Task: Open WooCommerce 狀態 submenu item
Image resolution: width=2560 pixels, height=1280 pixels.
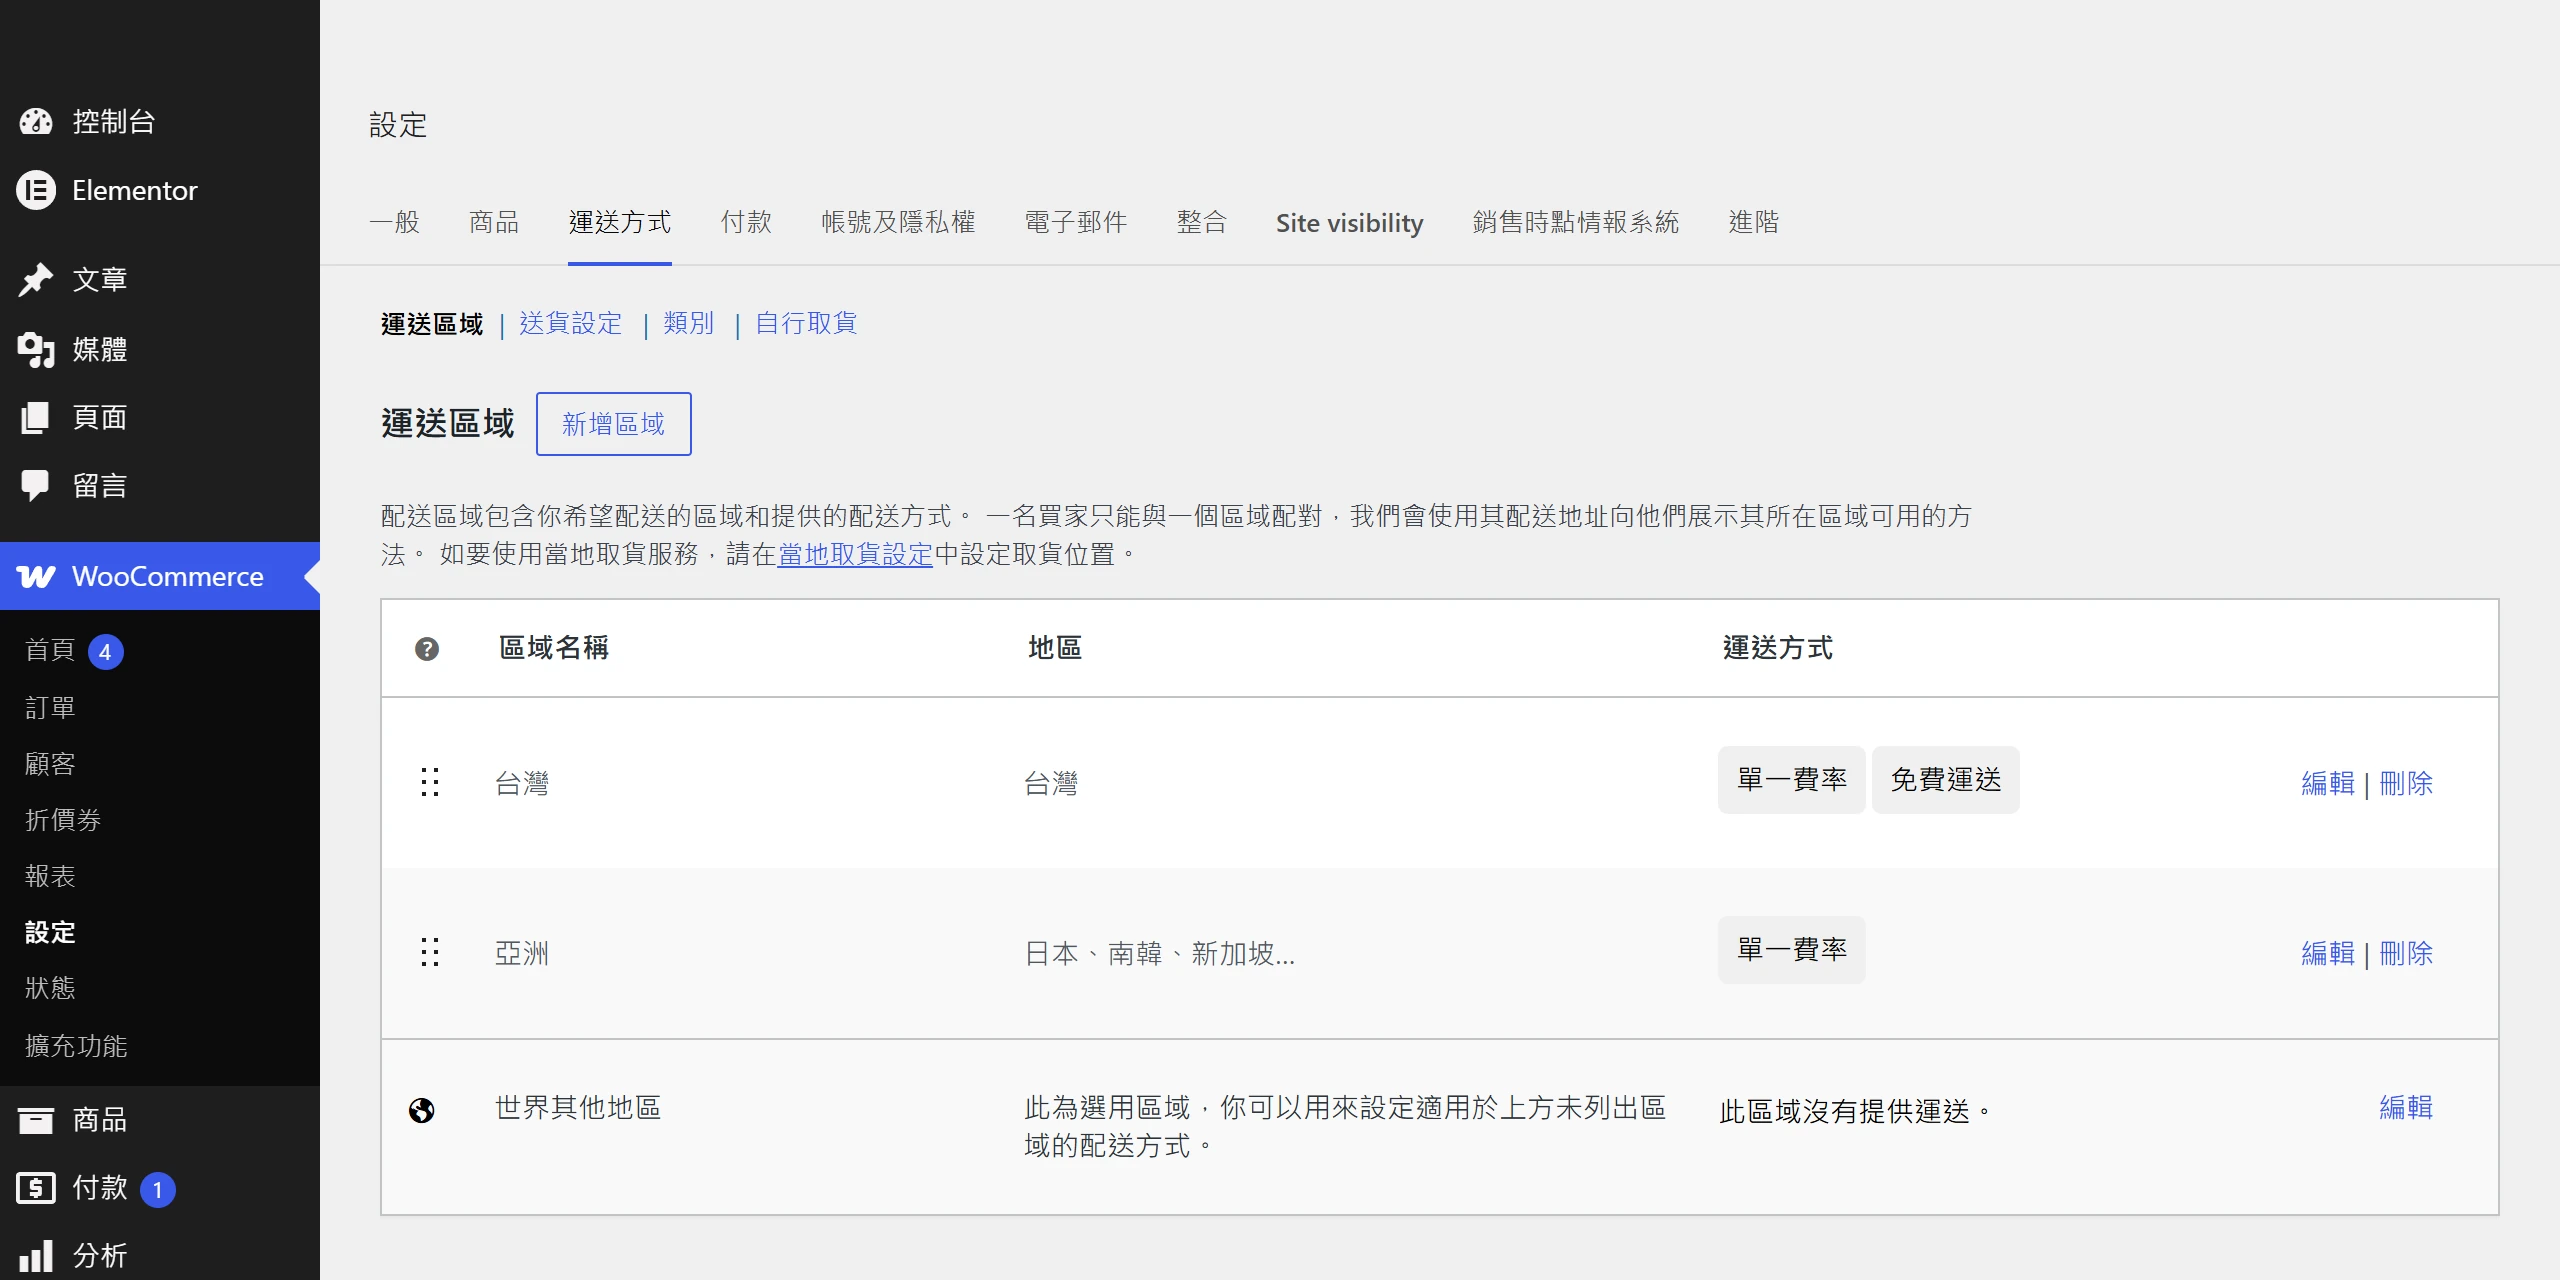Action: point(50,988)
